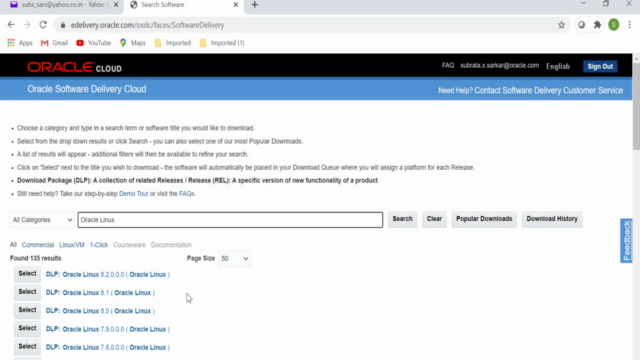Open Download History
Viewport: 640px width, 360px height.
[x=552, y=219]
